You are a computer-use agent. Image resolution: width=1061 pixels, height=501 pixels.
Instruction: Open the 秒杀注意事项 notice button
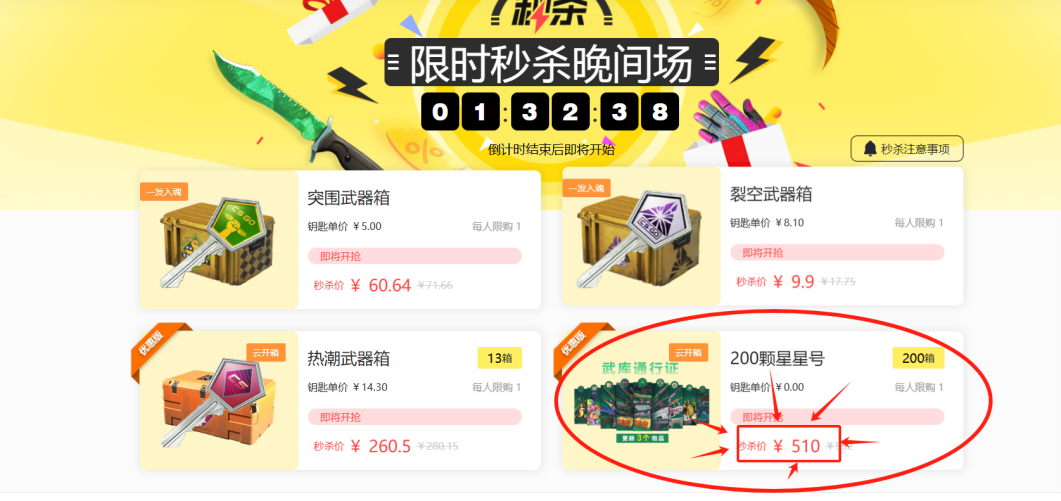pos(907,149)
